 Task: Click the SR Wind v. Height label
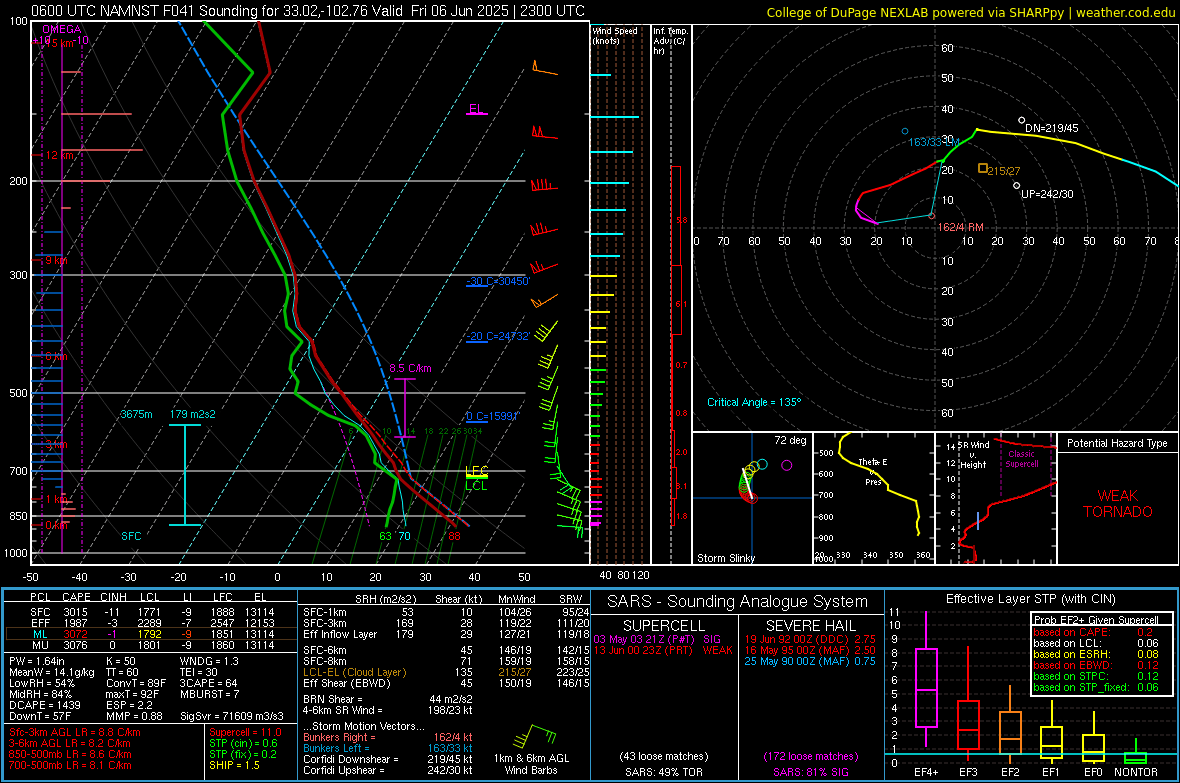(x=973, y=455)
